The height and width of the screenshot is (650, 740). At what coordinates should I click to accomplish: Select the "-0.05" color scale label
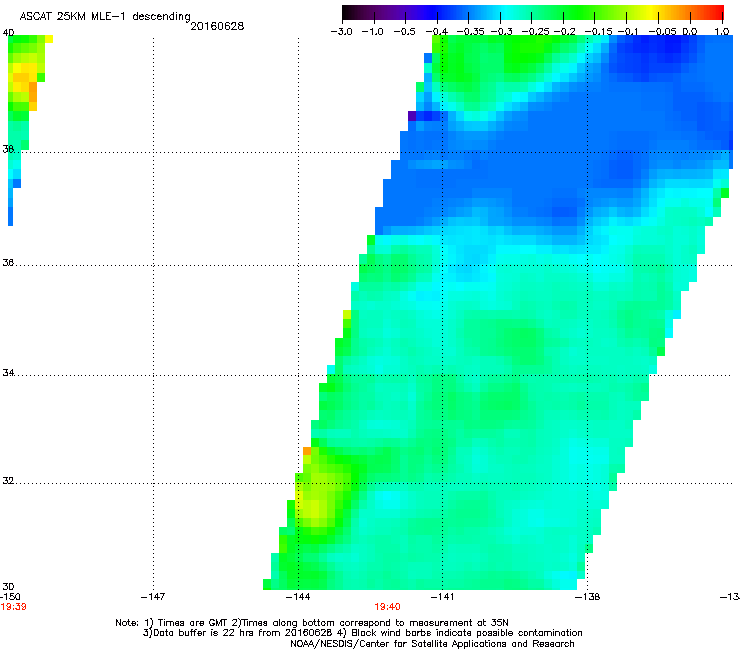tap(663, 32)
